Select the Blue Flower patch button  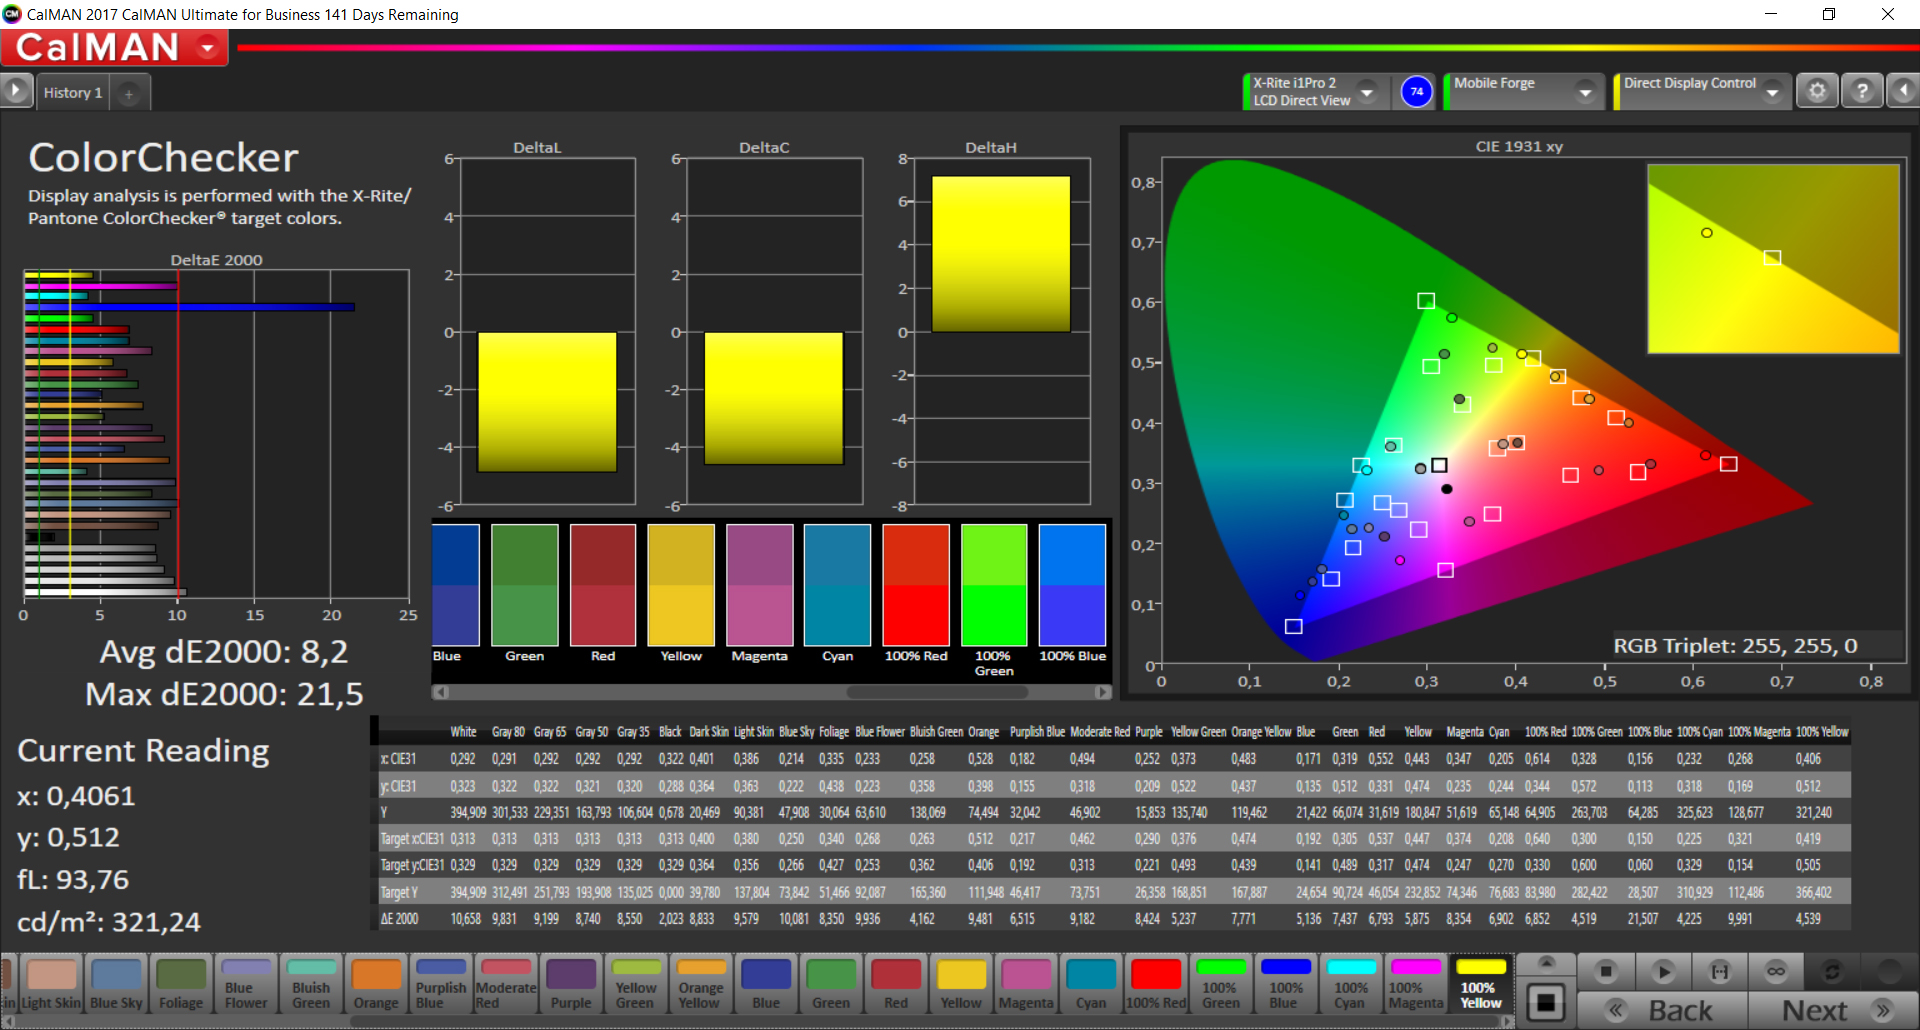(246, 985)
